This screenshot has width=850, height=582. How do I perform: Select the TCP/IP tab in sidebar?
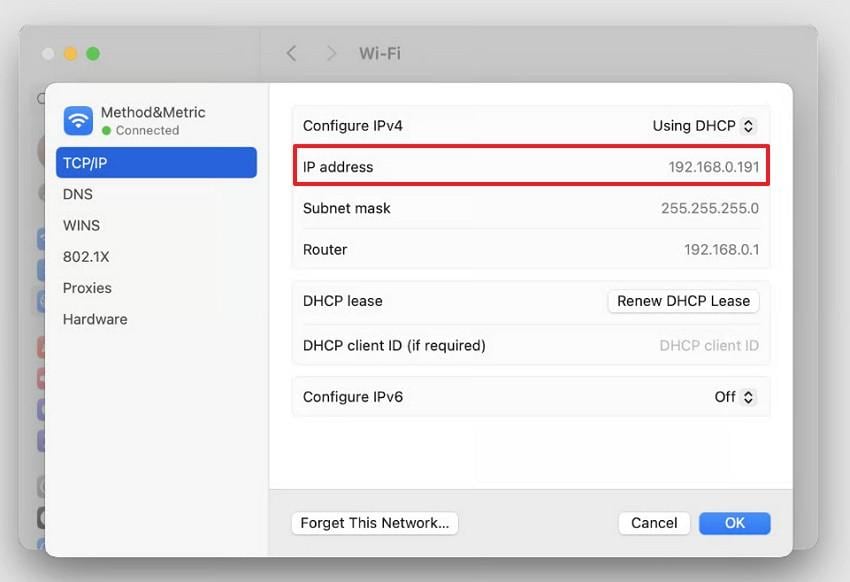tap(156, 163)
